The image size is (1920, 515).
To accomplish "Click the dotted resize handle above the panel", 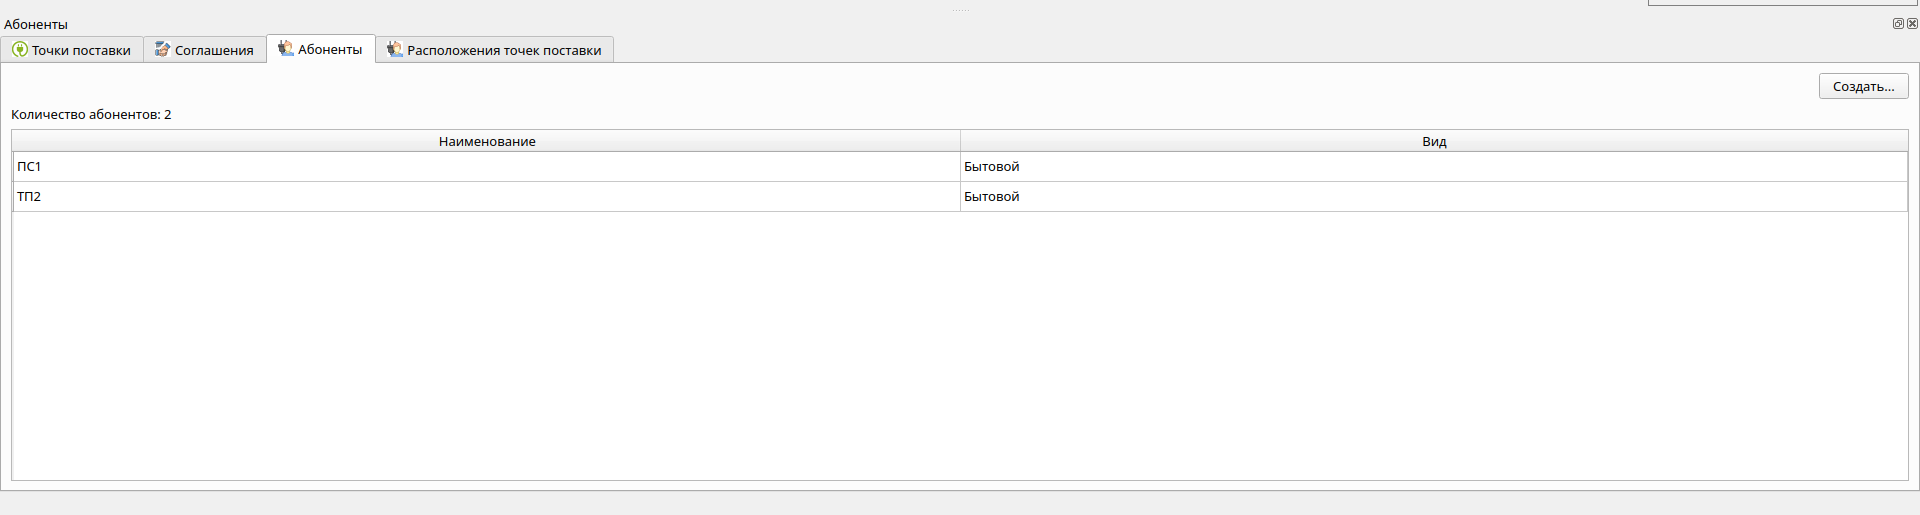I will point(960,10).
